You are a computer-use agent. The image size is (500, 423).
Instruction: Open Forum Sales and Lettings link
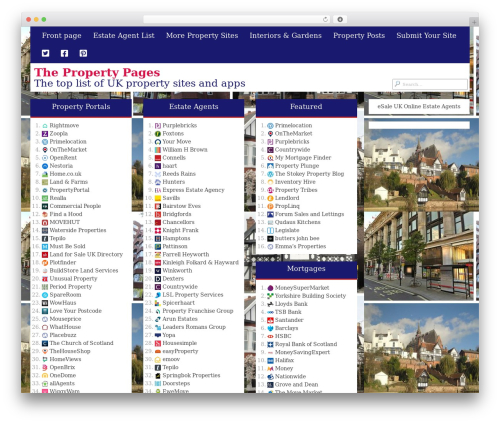(x=309, y=214)
